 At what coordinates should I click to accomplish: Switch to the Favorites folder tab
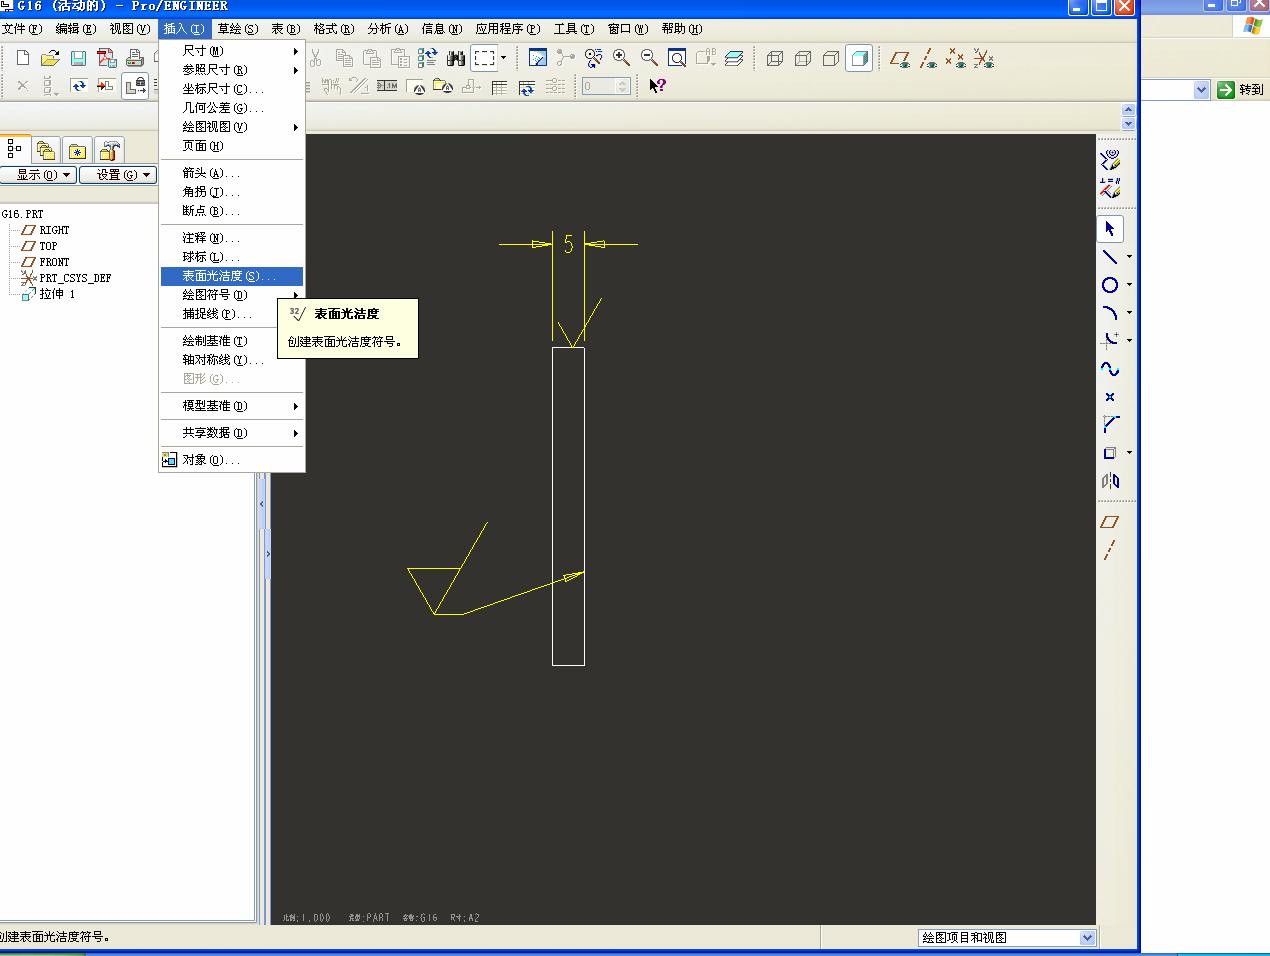77,150
